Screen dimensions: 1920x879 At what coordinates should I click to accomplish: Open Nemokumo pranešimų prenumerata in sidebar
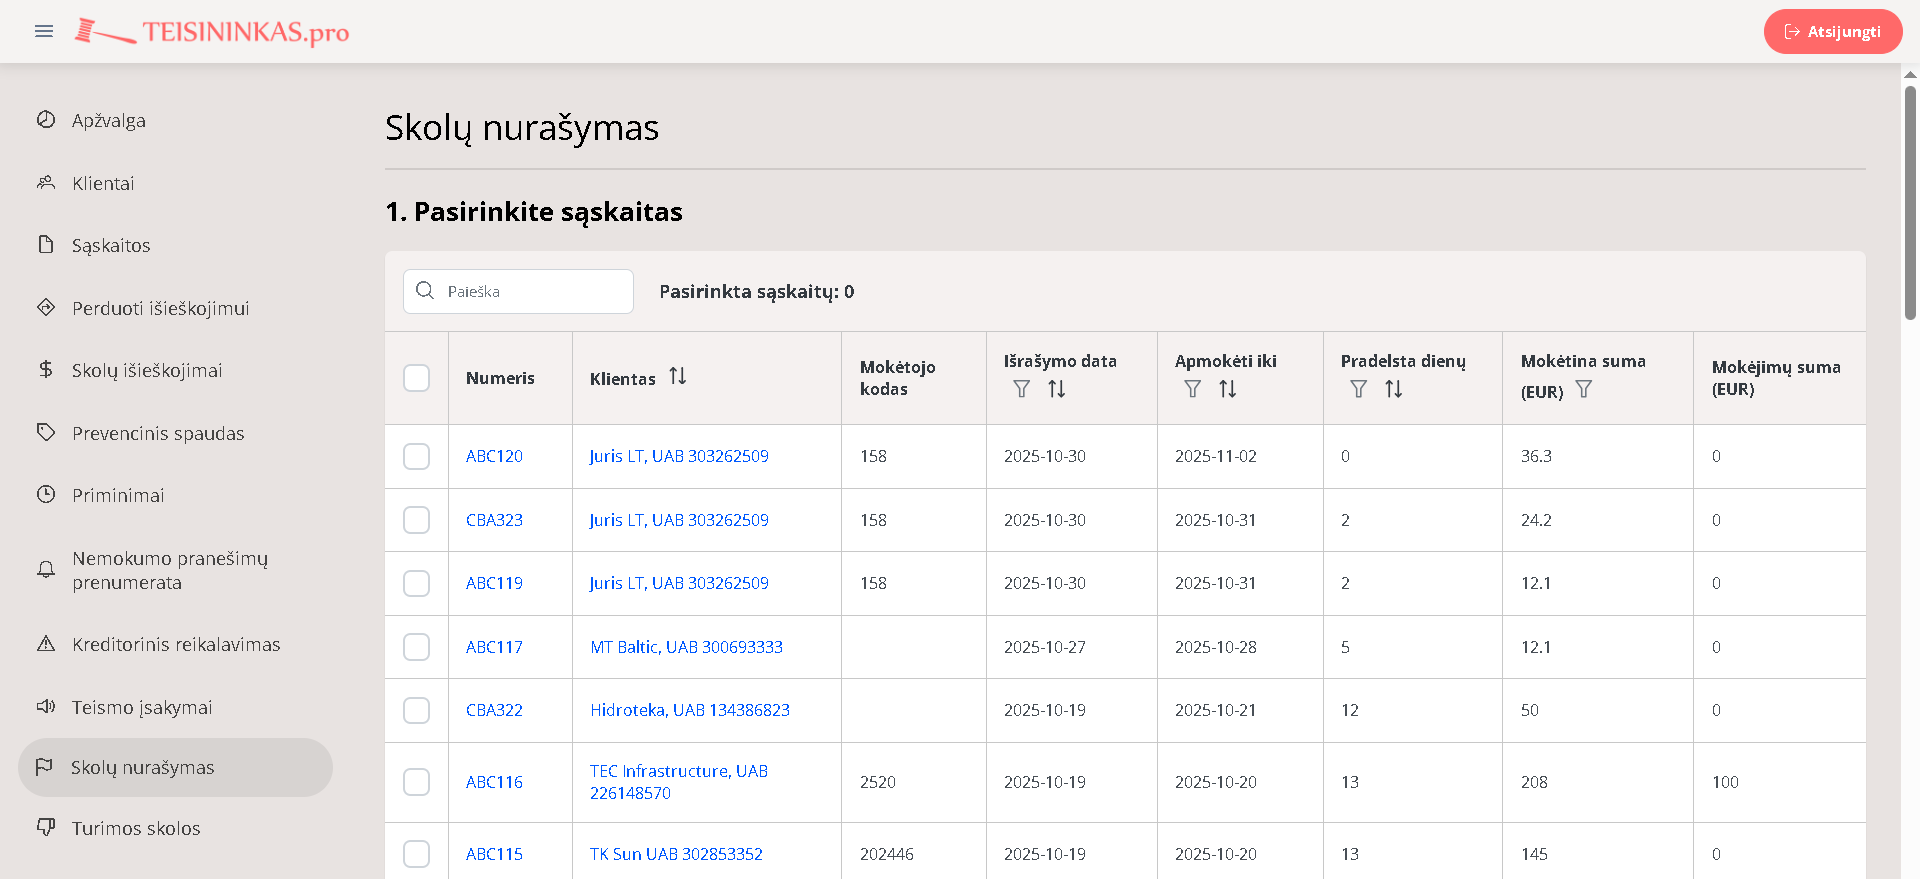coord(170,570)
